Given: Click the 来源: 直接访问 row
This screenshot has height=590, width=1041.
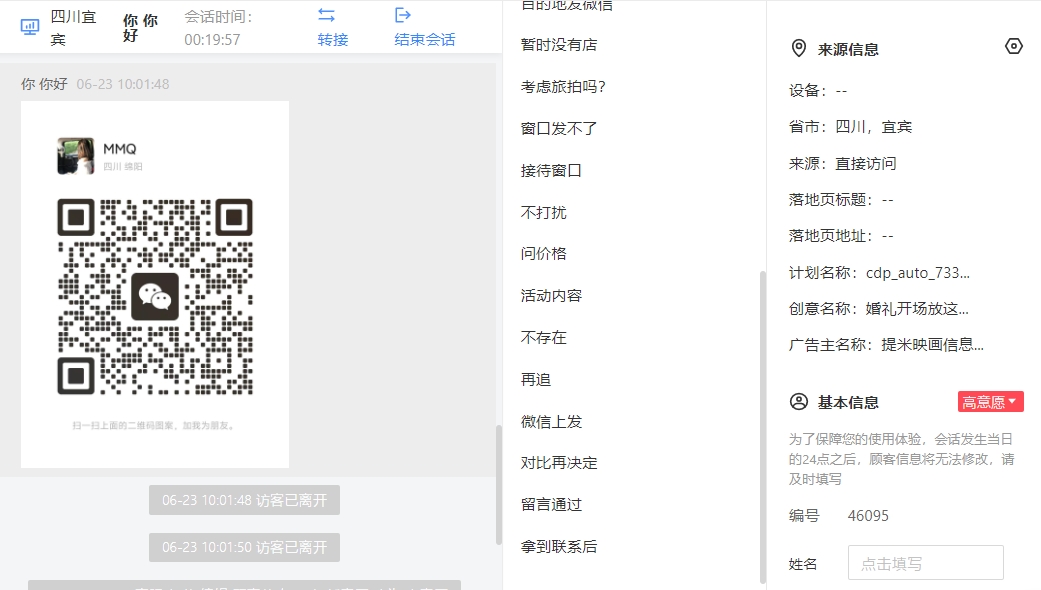Looking at the screenshot, I should pos(842,163).
